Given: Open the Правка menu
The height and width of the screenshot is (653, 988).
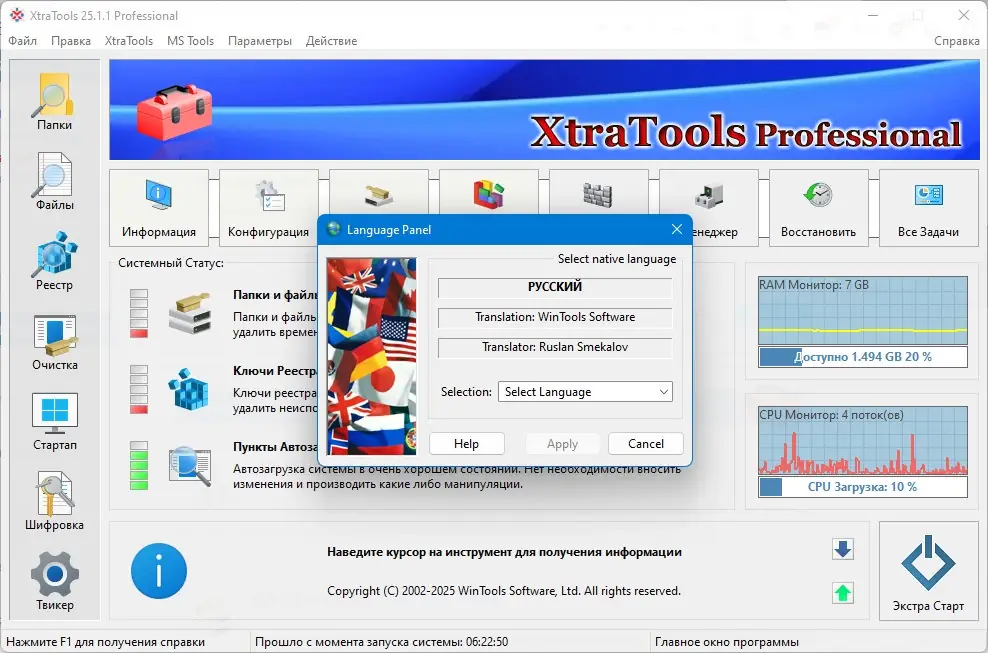Looking at the screenshot, I should tap(71, 40).
